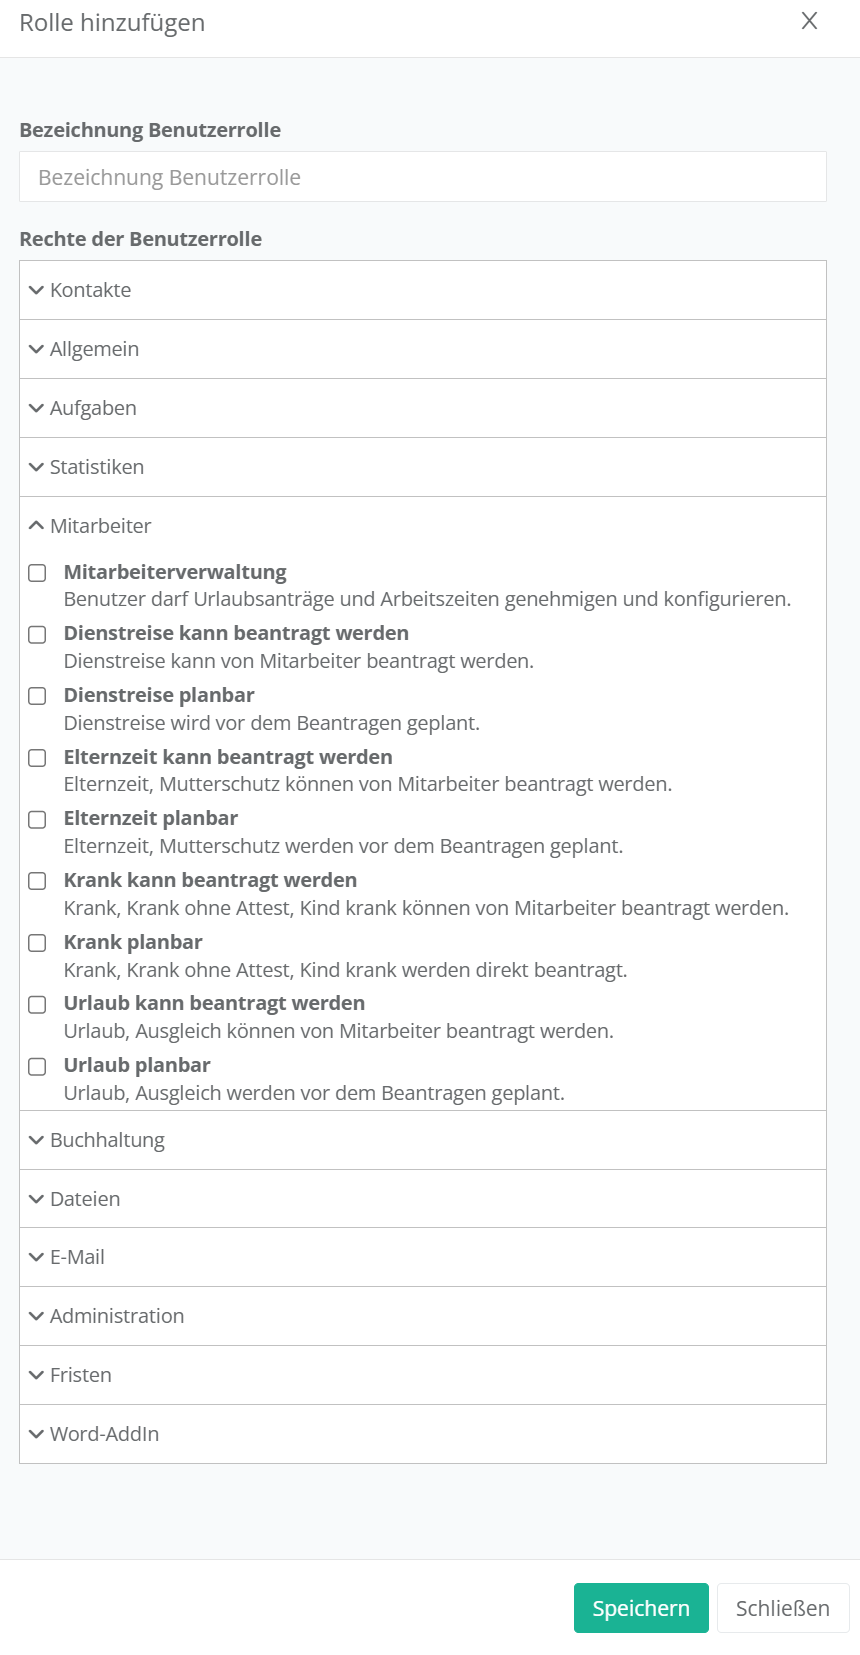Check Dienstreise kann beantragt werden
860x1655 pixels.
pyautogui.click(x=37, y=635)
